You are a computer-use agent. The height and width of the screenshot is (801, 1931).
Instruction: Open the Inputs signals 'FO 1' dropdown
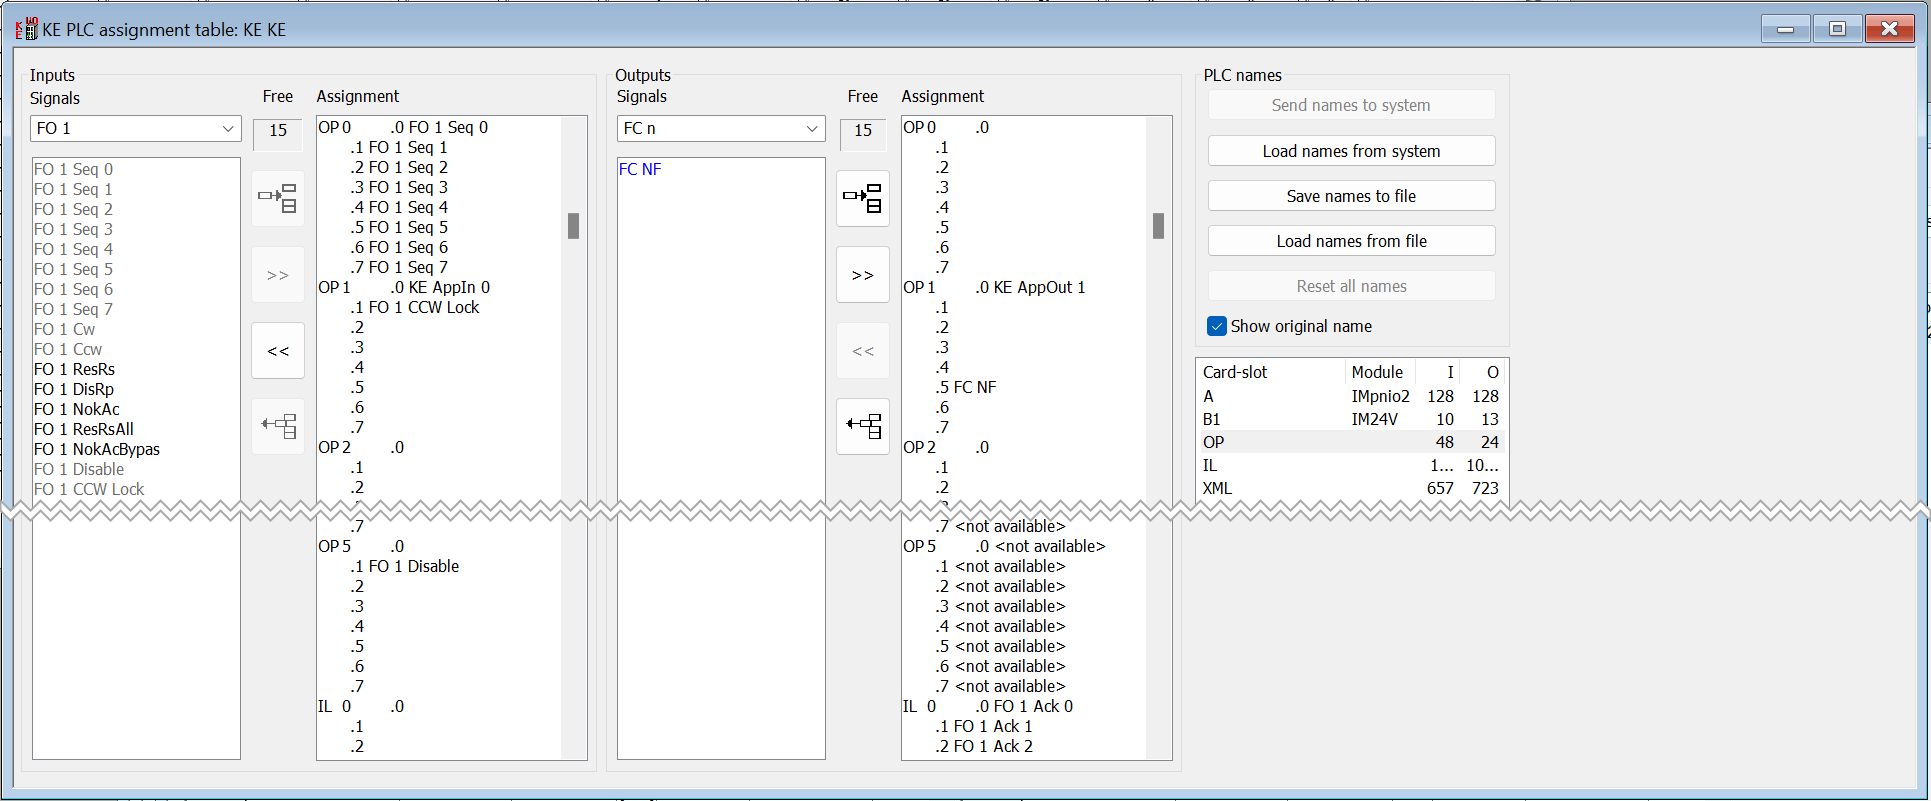[x=136, y=128]
